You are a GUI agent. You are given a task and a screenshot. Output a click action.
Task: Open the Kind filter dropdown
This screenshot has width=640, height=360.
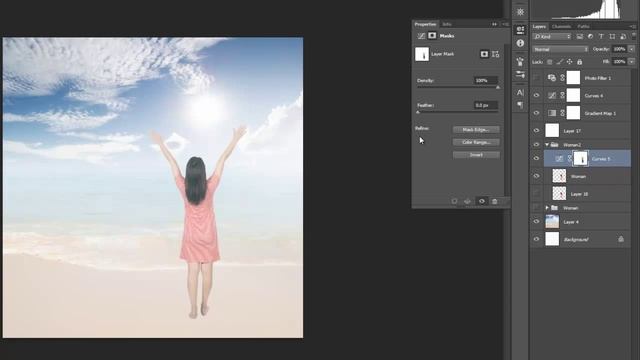tap(552, 37)
